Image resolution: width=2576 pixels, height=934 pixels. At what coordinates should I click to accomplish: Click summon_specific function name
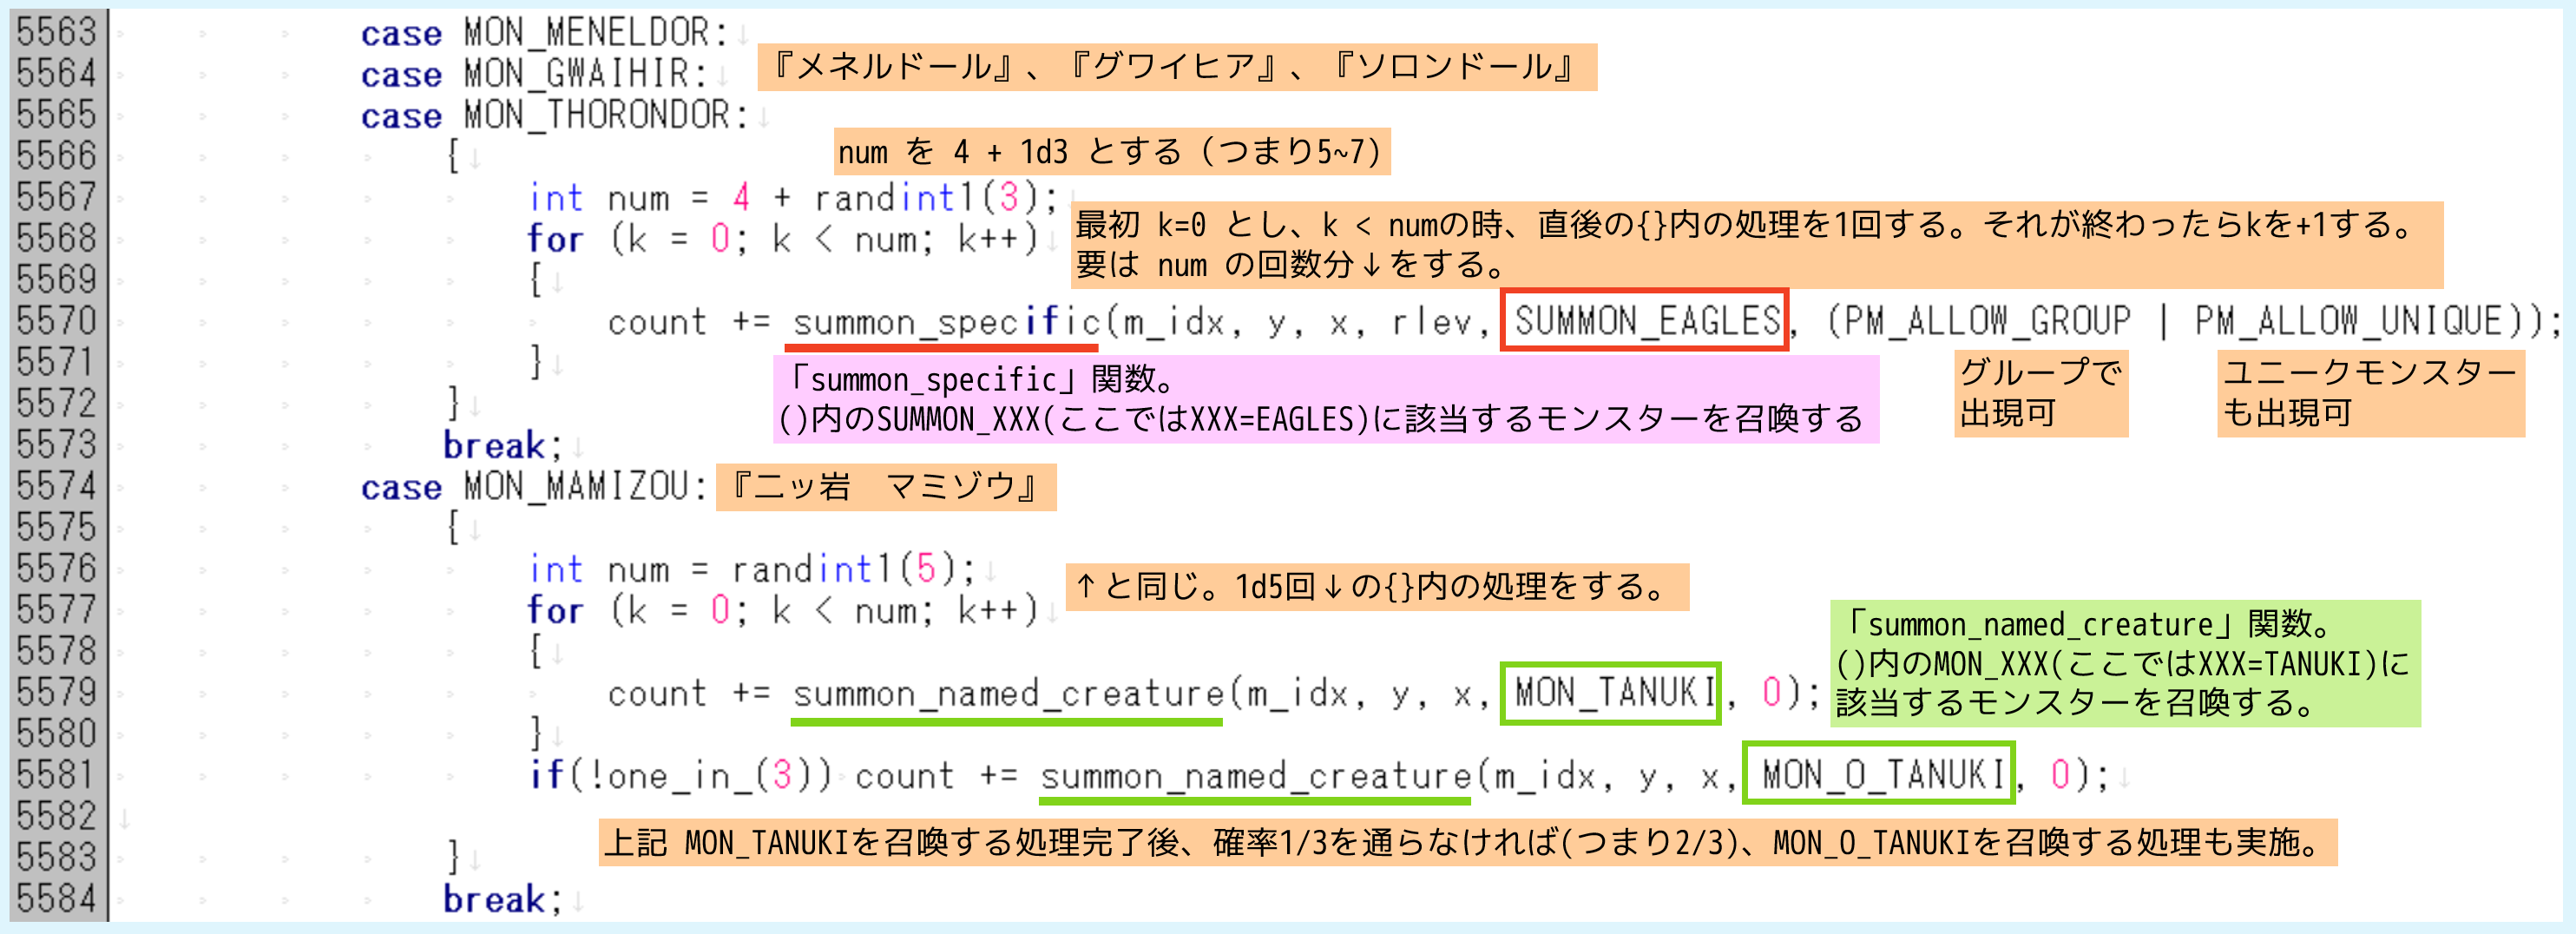pos(946,322)
